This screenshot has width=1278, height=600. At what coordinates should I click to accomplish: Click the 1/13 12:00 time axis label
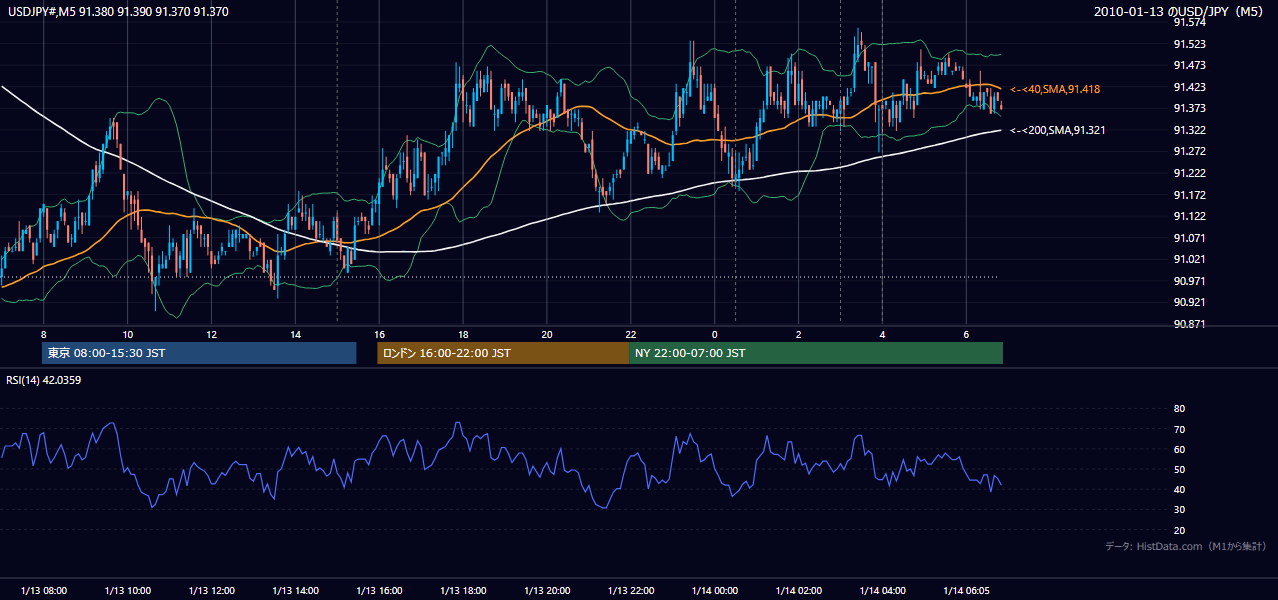(211, 590)
